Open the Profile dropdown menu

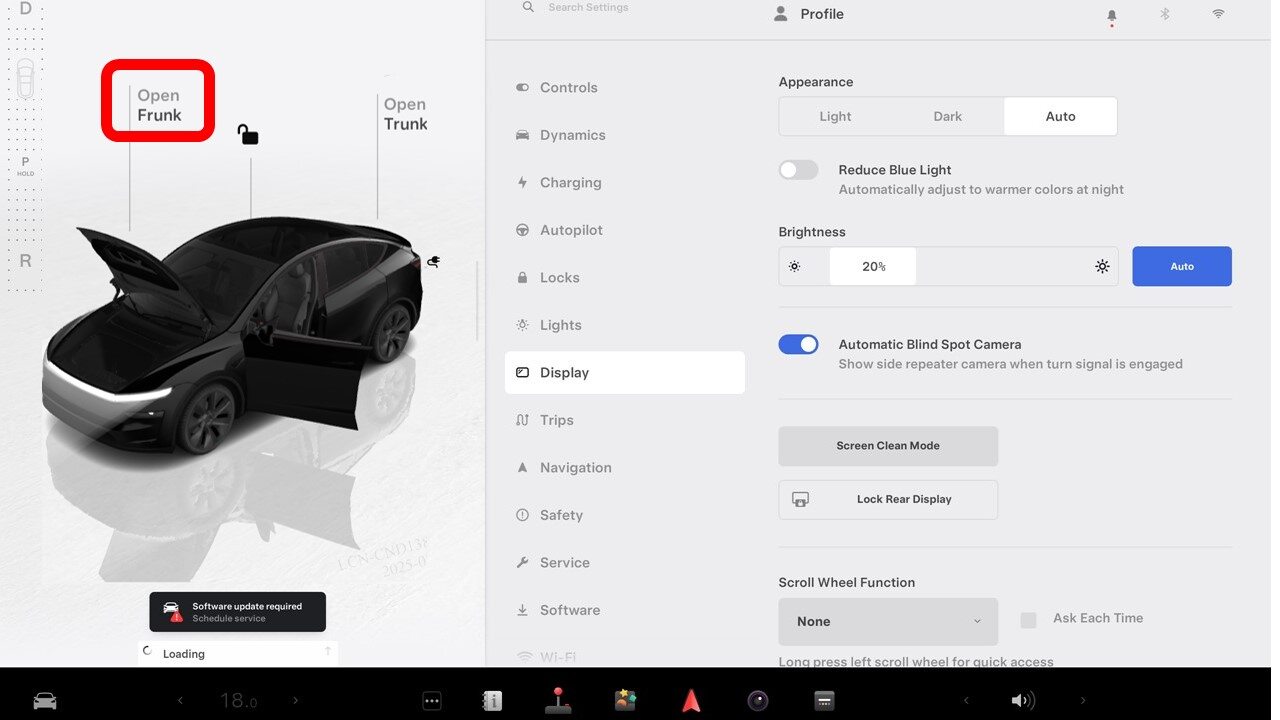pyautogui.click(x=810, y=14)
